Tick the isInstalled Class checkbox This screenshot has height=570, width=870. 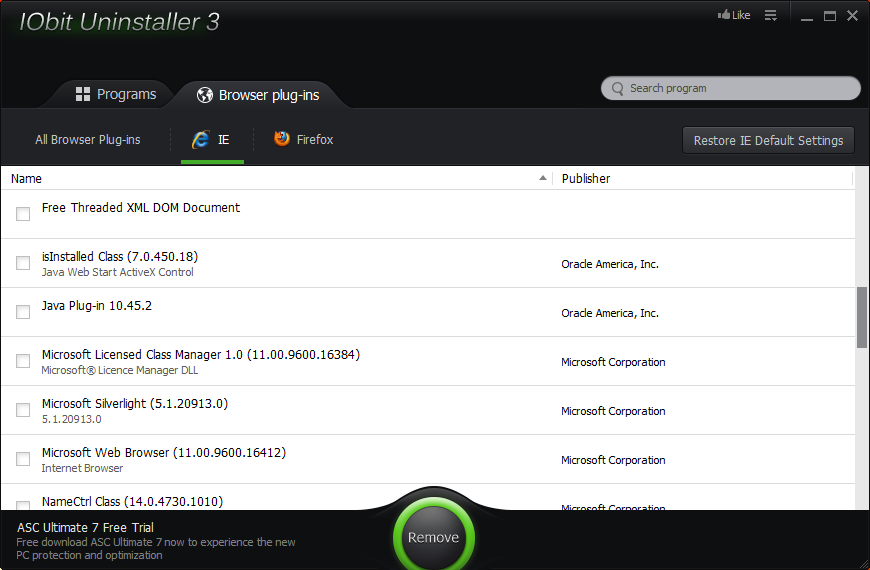click(x=23, y=263)
